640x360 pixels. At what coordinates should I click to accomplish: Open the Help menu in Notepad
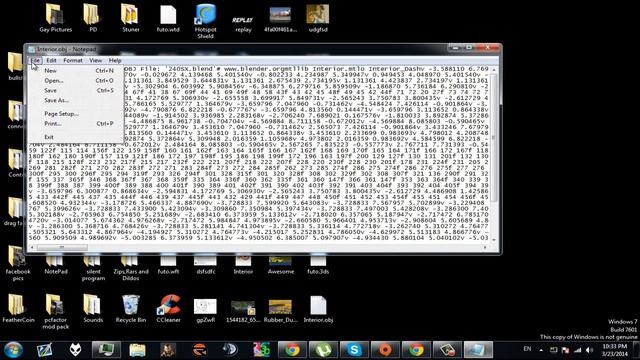[115, 60]
